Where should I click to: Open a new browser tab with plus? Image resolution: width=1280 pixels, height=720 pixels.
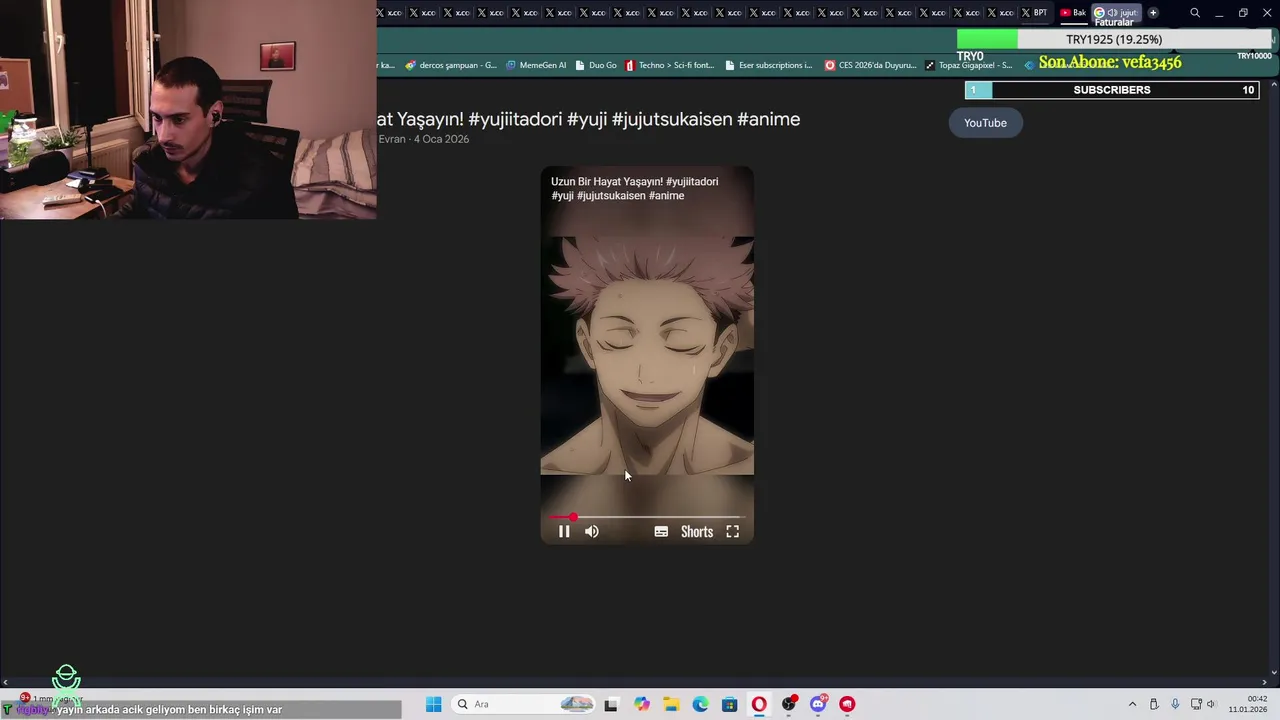(1153, 13)
